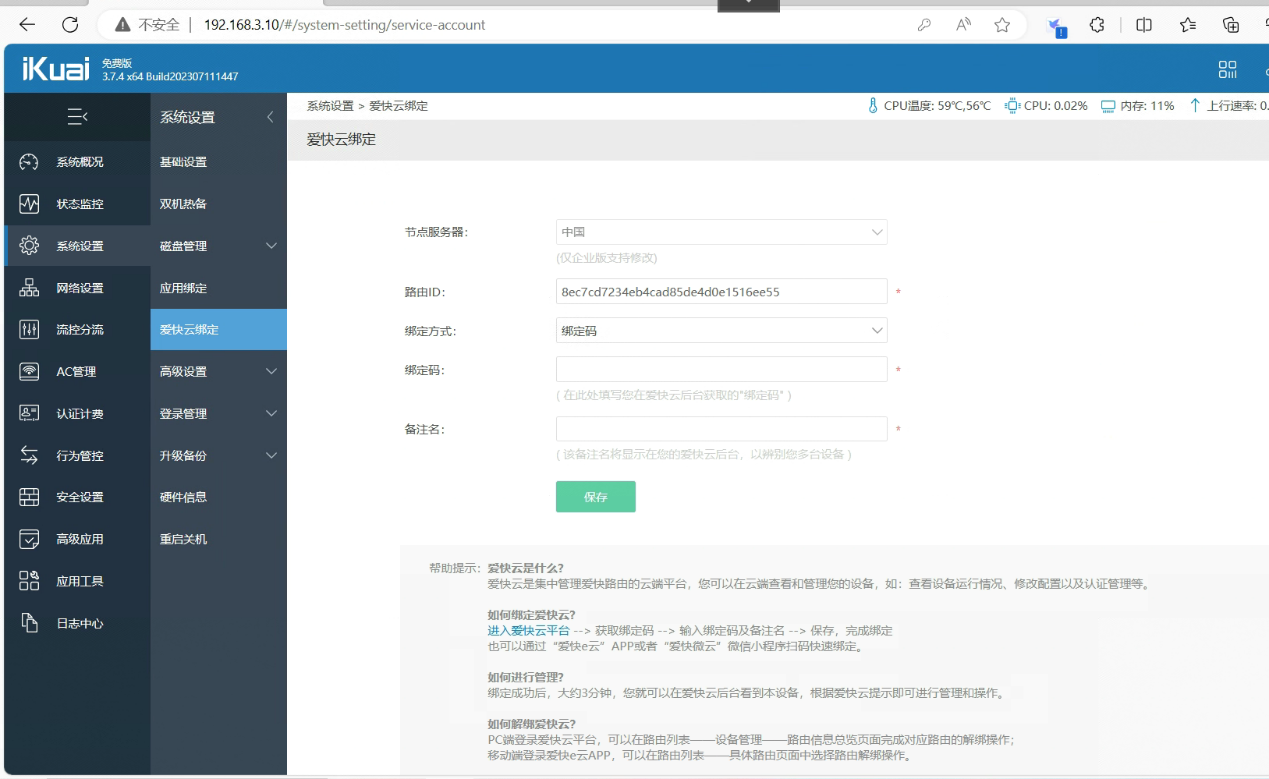1269x779 pixels.
Task: Open the 认证计费 card icon
Action: 29,413
